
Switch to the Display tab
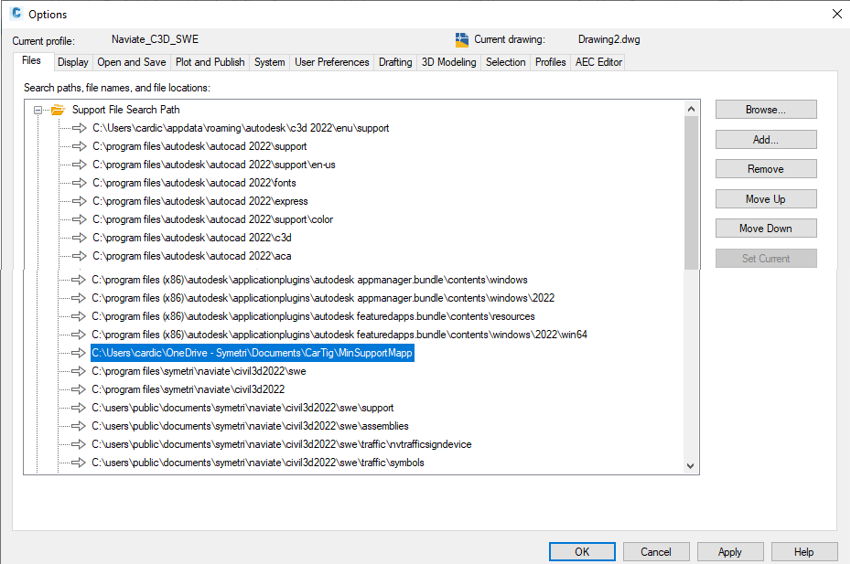click(73, 62)
